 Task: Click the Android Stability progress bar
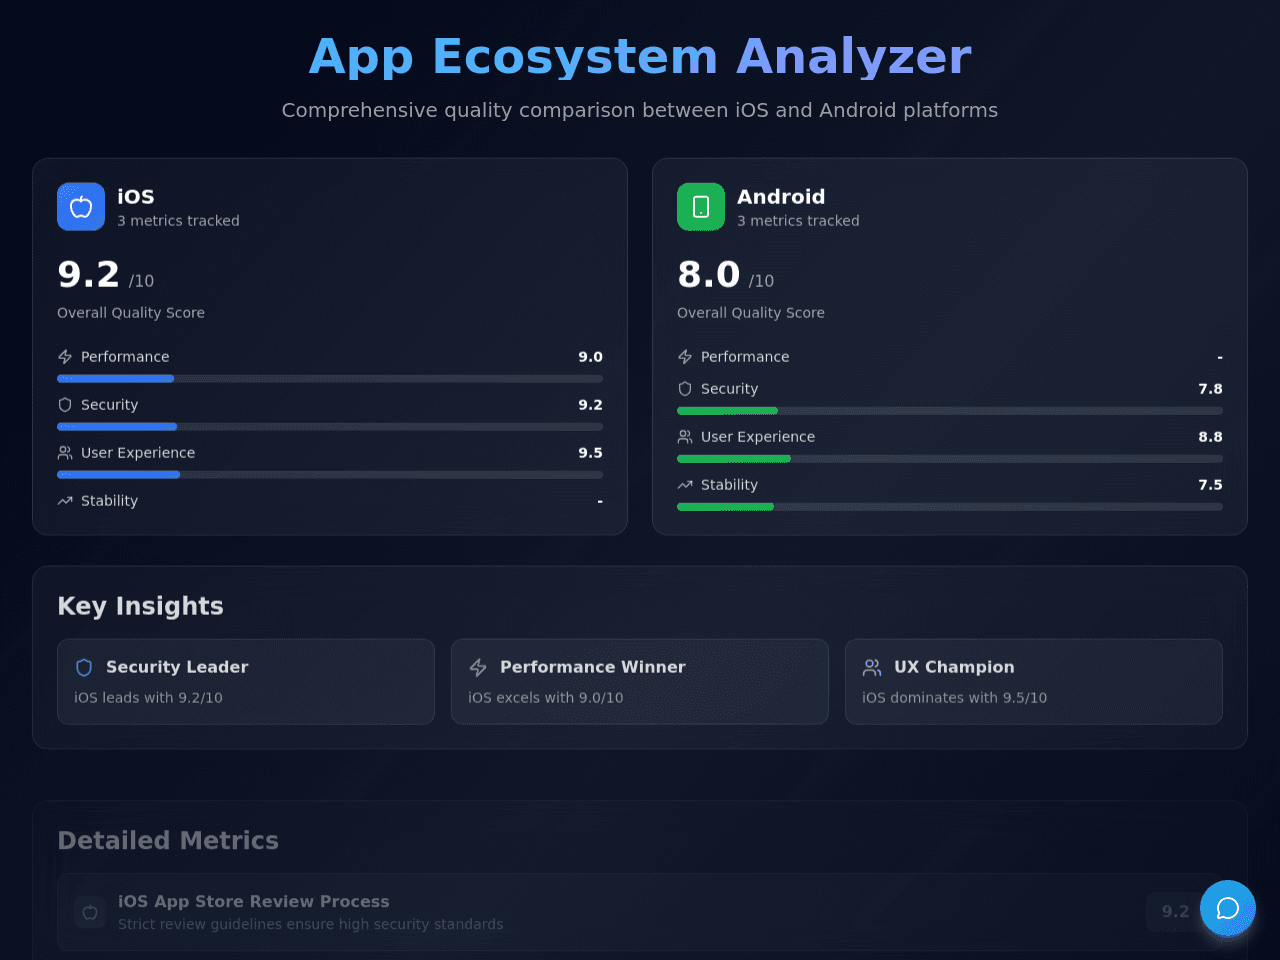click(x=950, y=507)
